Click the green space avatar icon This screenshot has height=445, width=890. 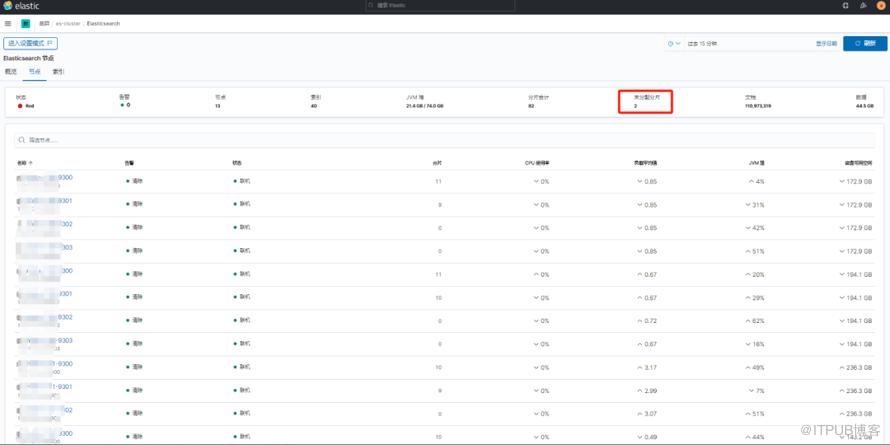tap(26, 23)
